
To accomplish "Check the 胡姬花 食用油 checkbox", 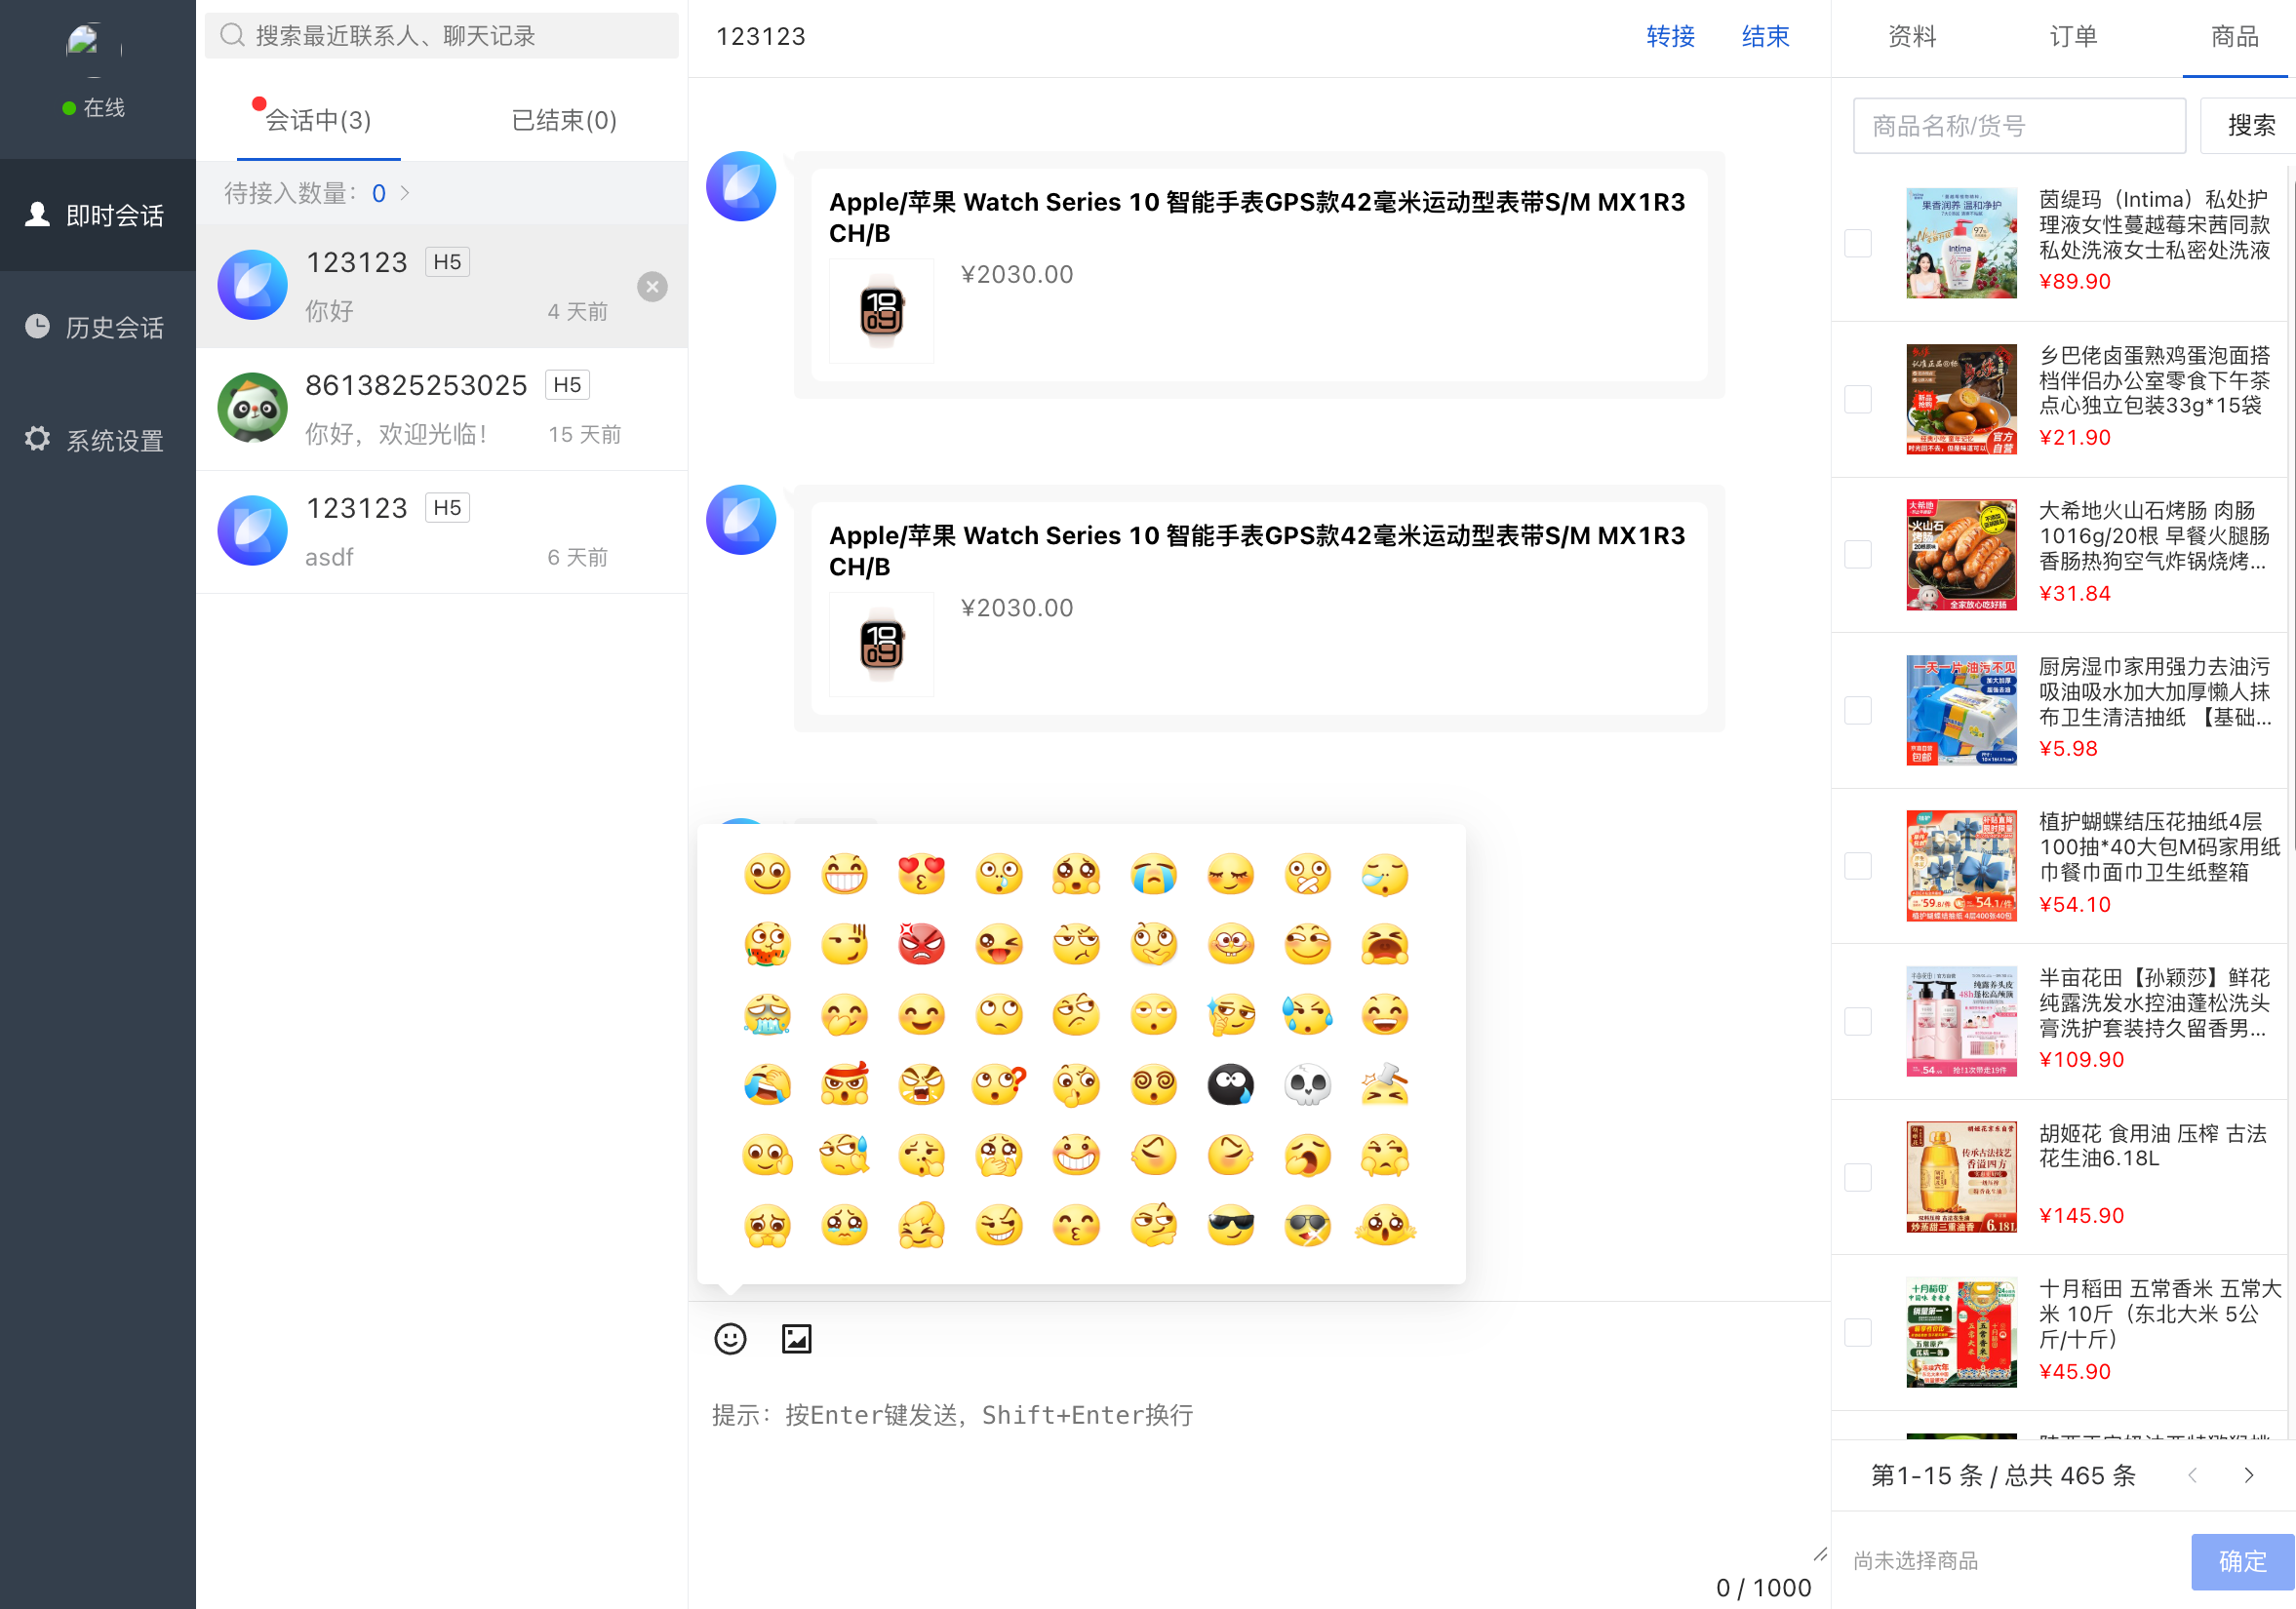I will coord(1857,1177).
